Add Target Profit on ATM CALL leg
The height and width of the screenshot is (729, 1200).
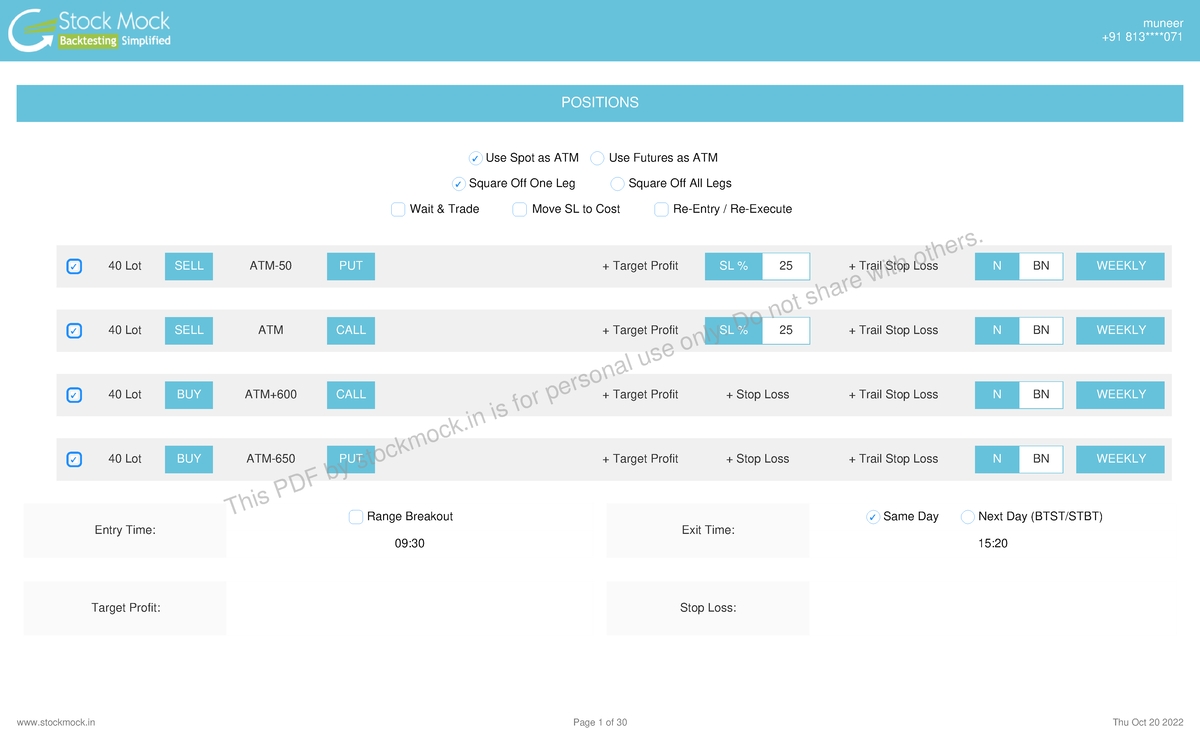point(640,330)
